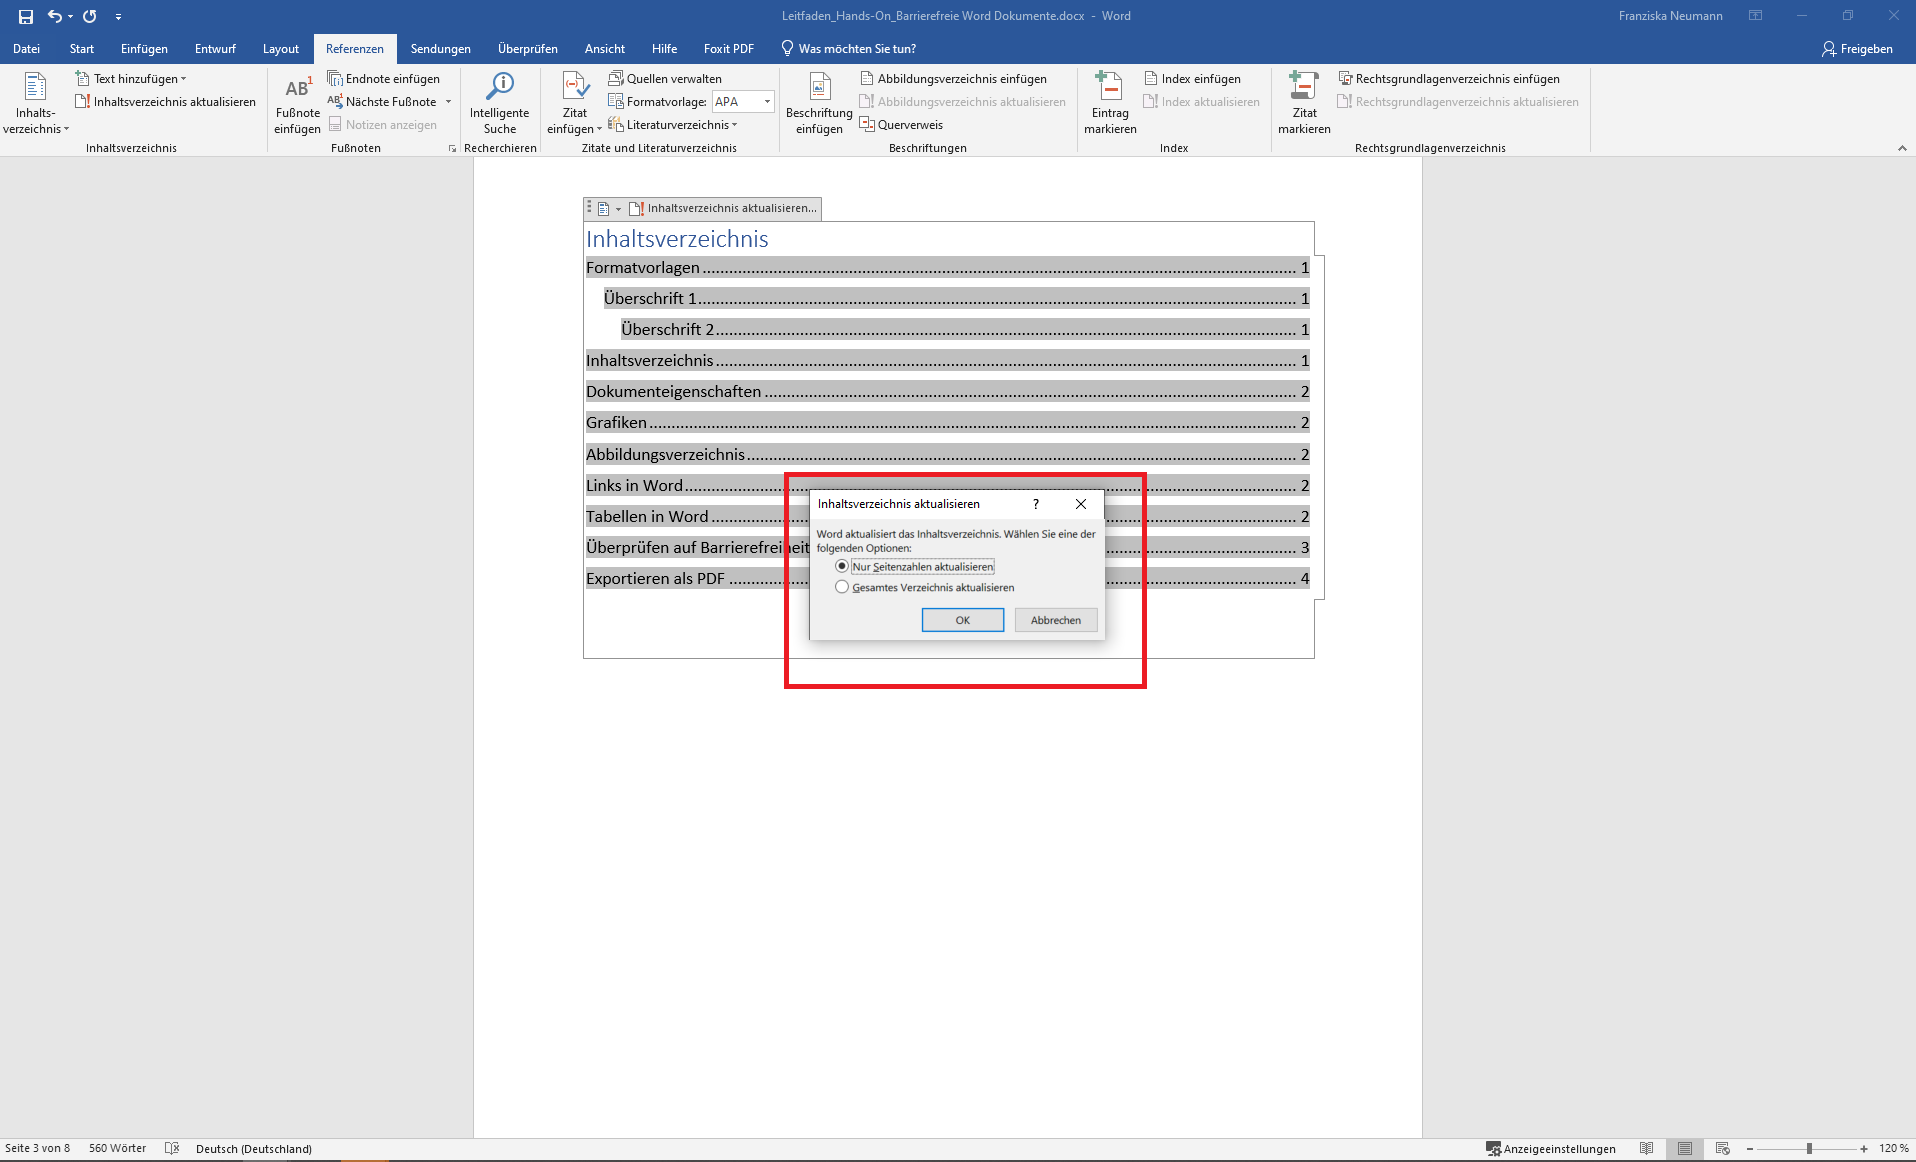Expand the Literaturverzeichnis dropdown
This screenshot has height=1162, width=1916.
point(734,125)
